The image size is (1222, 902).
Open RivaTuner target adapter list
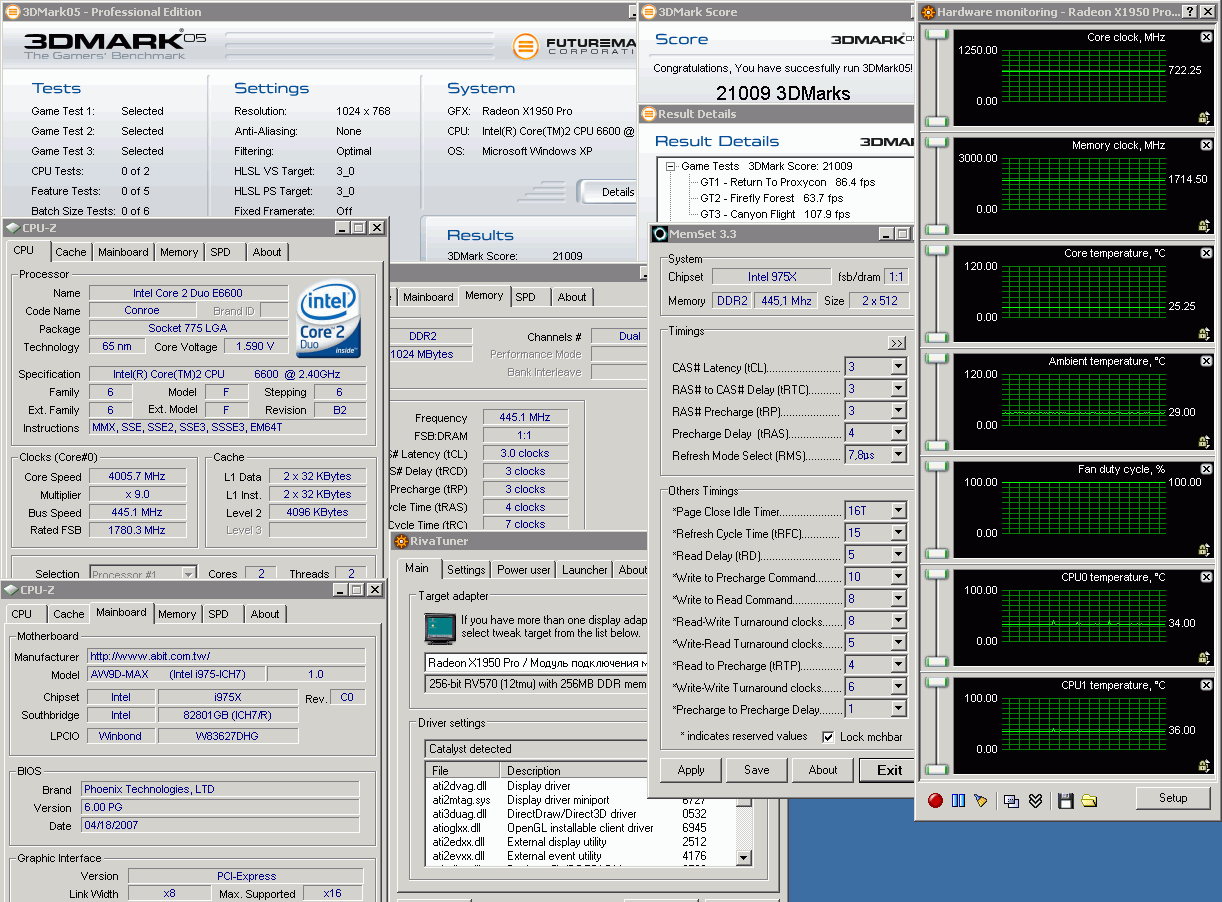click(536, 663)
